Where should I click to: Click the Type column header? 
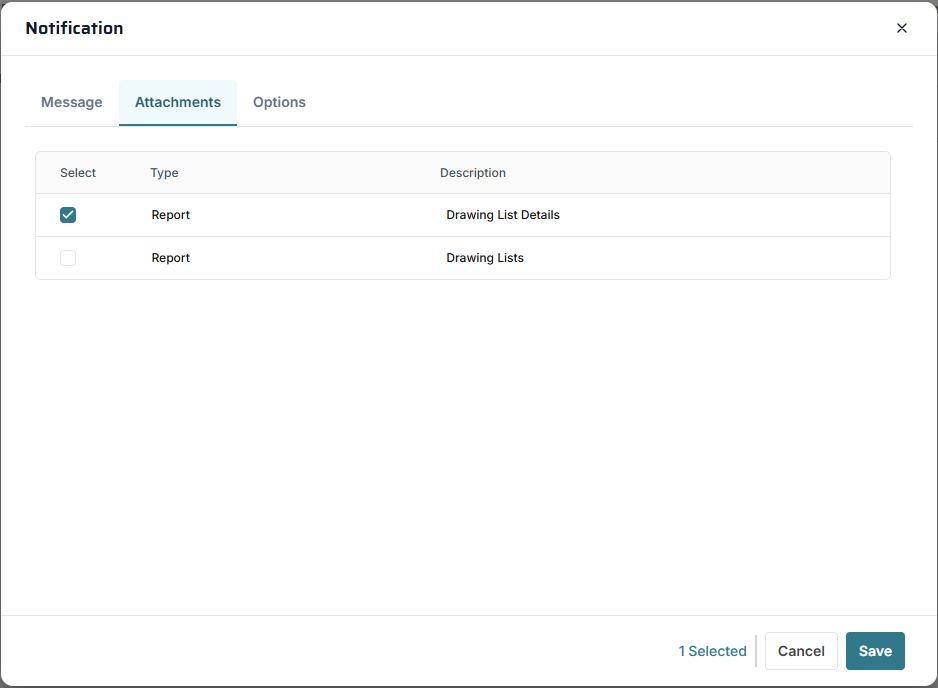pos(164,173)
